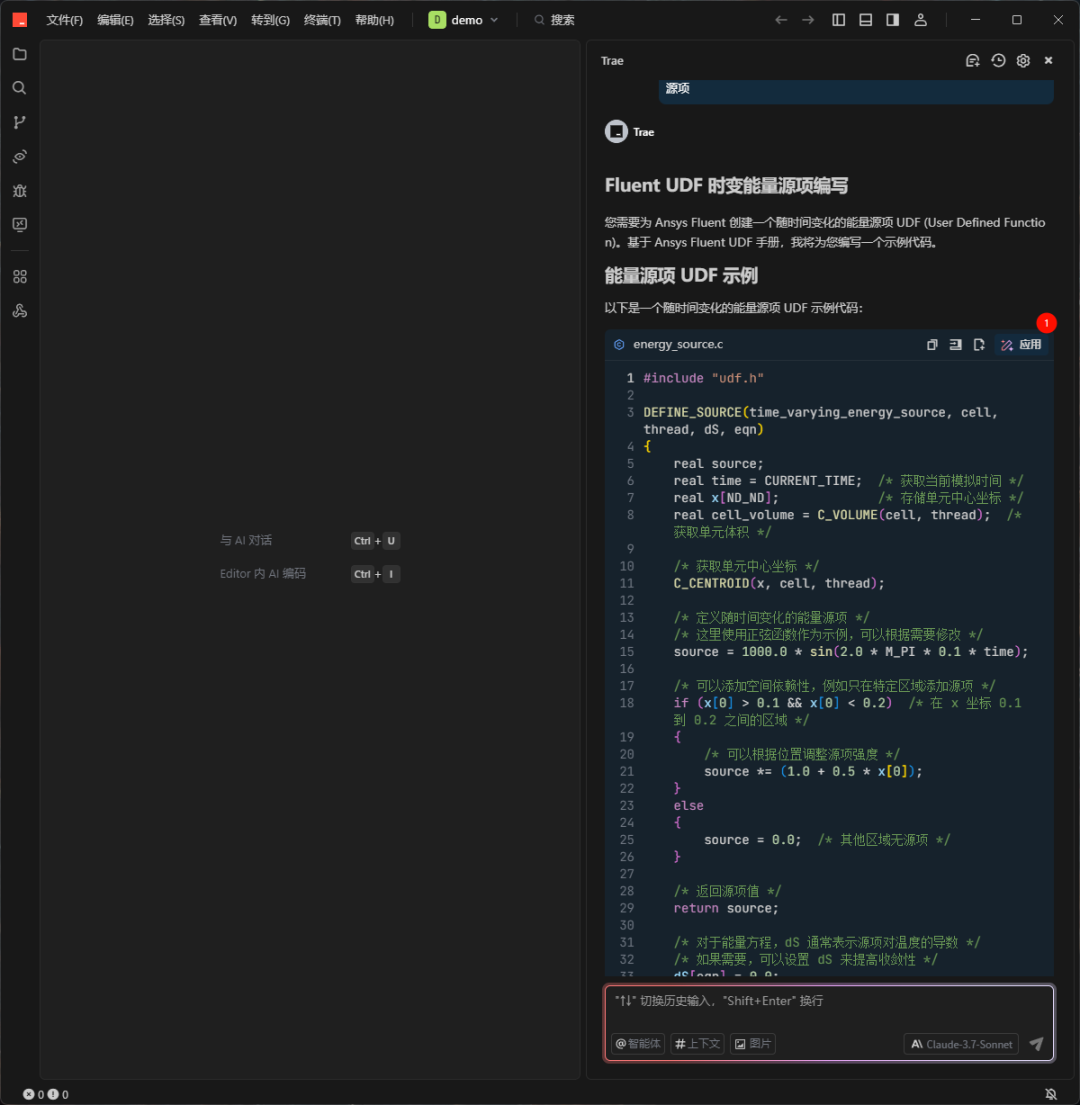1080x1105 pixels.
Task: Toggle the bottom panel layout button
Action: 866,20
